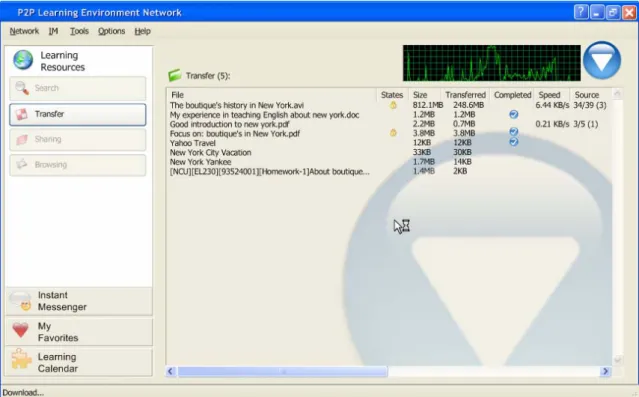Open the Instant Messenger panel
The height and width of the screenshot is (397, 639).
coord(79,301)
